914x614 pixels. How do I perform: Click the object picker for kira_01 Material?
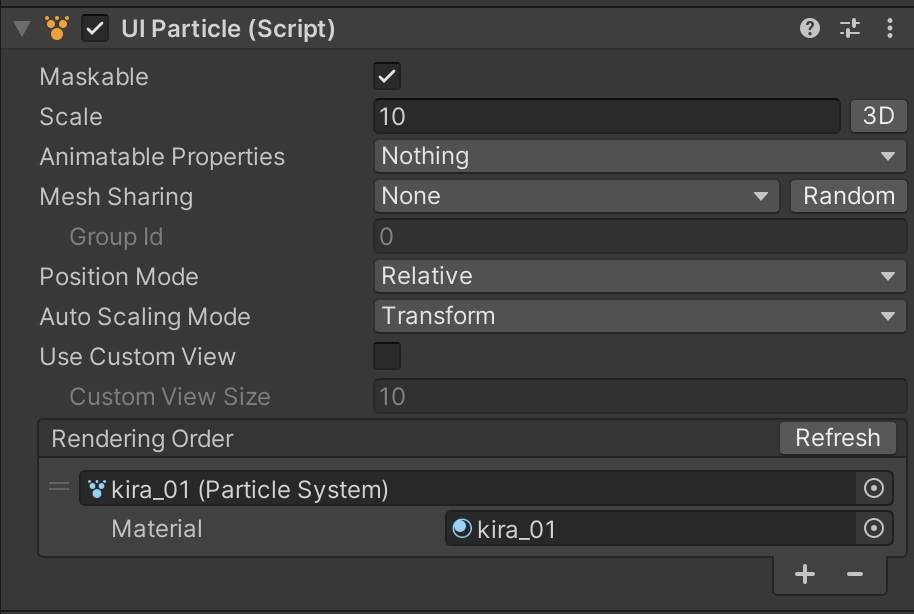[x=874, y=529]
